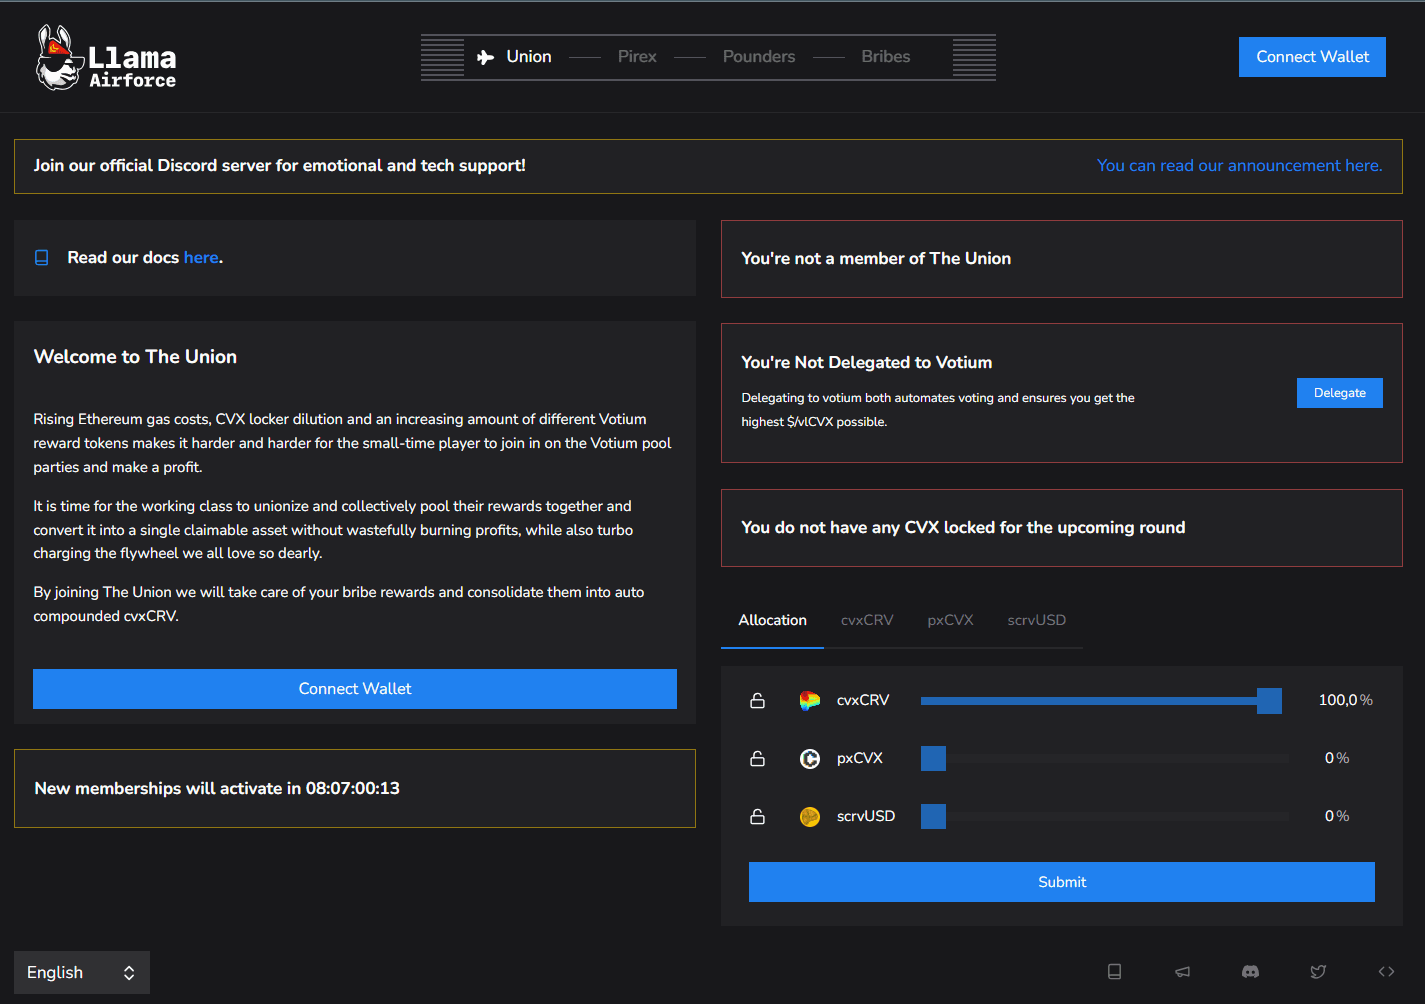Open the docs 'here' link
The image size is (1425, 1004).
[201, 258]
